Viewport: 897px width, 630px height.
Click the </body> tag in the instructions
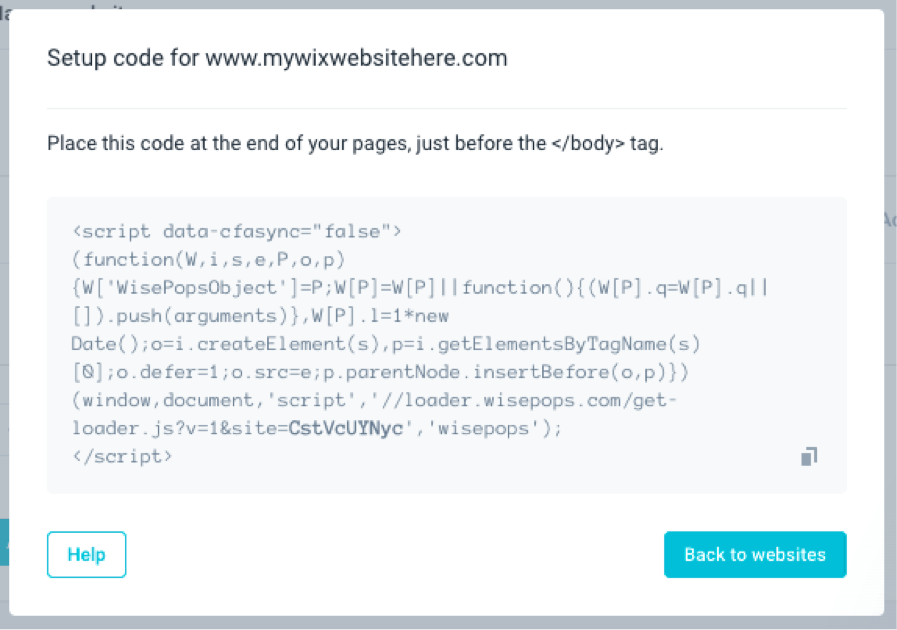pos(588,143)
